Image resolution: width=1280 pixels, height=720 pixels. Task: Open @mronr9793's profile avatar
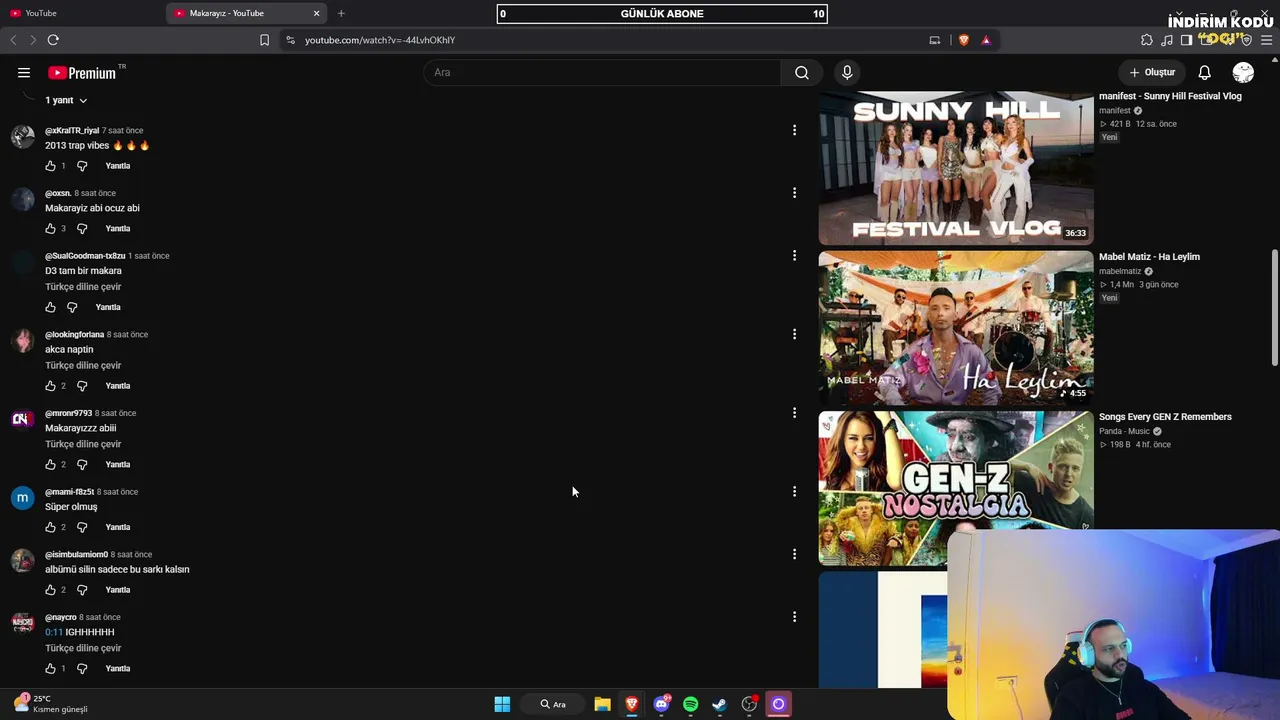(22, 420)
